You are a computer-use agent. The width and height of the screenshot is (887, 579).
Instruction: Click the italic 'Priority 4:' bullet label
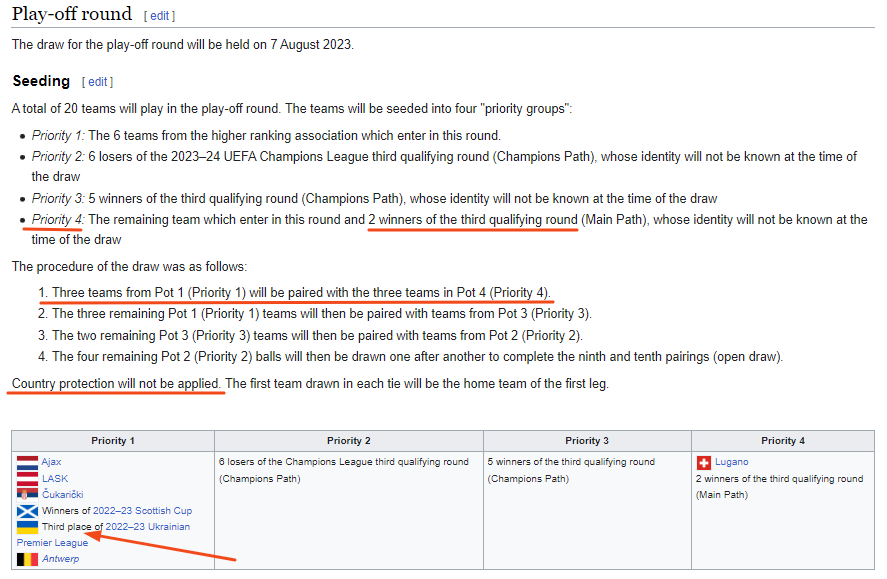click(58, 219)
